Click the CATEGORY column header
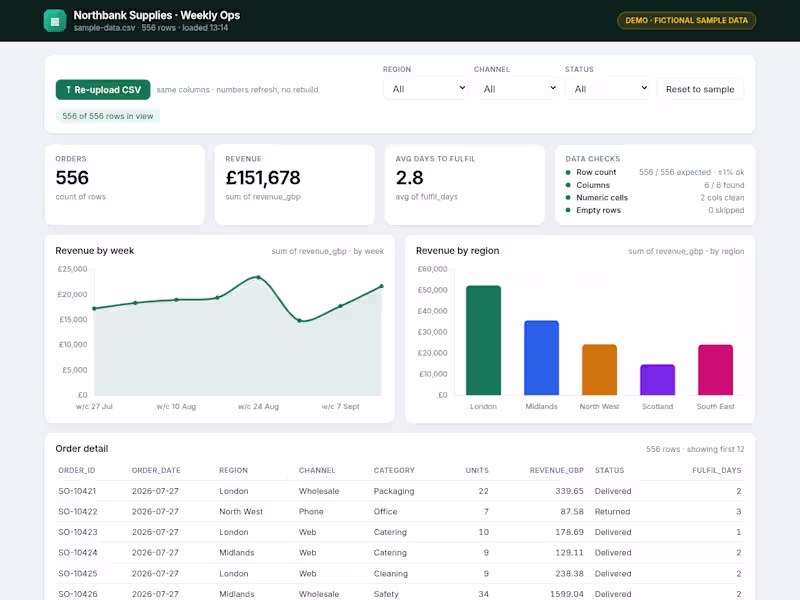This screenshot has height=600, width=800. click(x=394, y=470)
